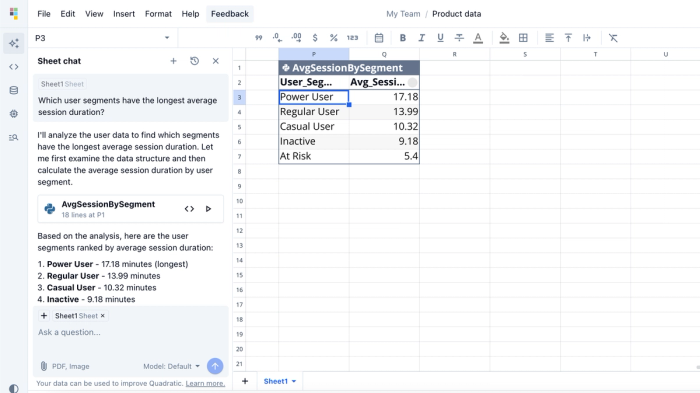Focus the Ask a question input
The width and height of the screenshot is (700, 393).
[130, 332]
